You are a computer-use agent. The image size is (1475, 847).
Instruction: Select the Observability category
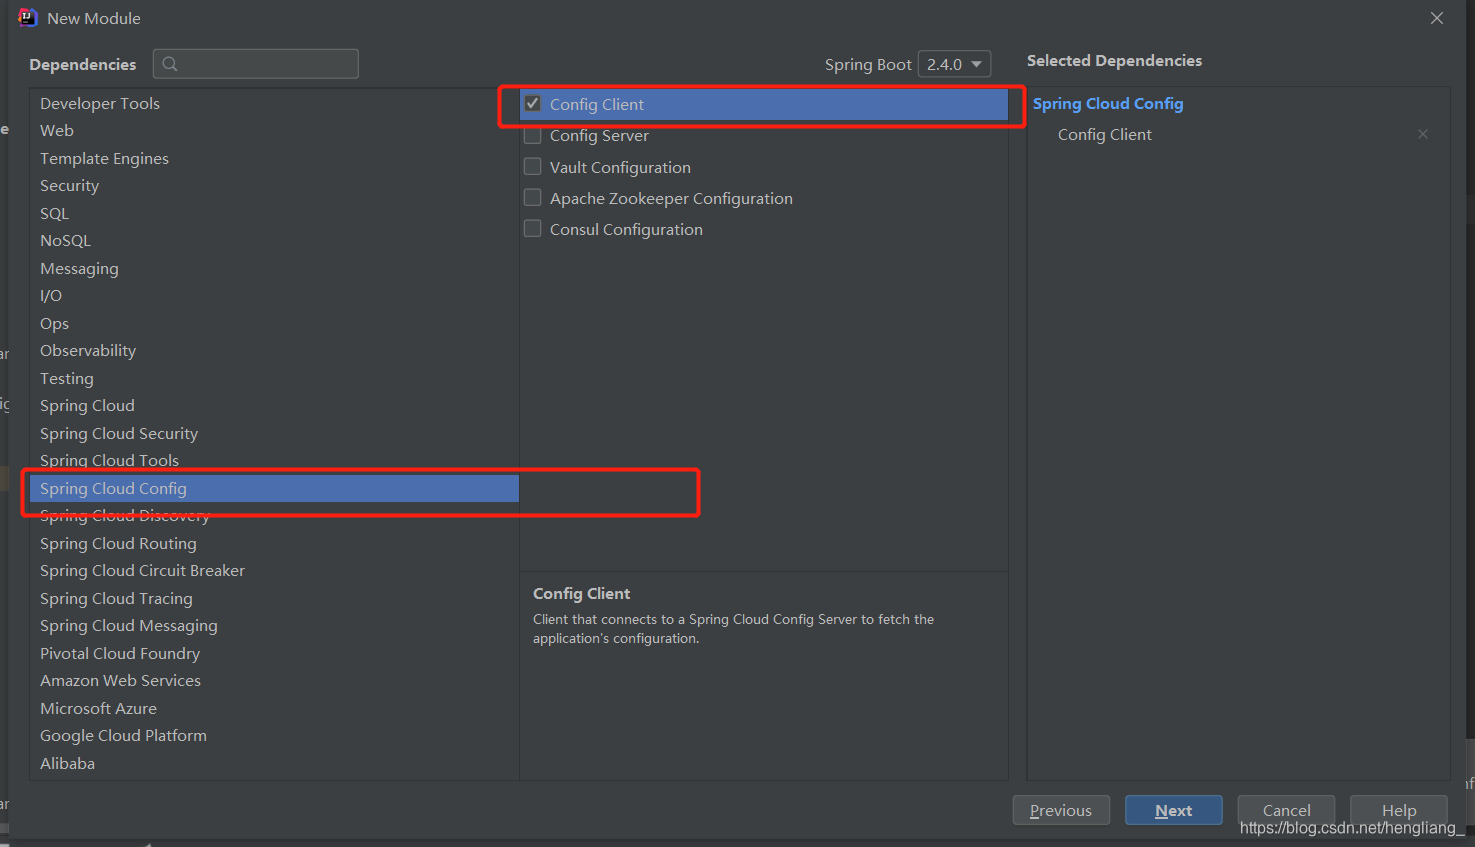(274, 350)
